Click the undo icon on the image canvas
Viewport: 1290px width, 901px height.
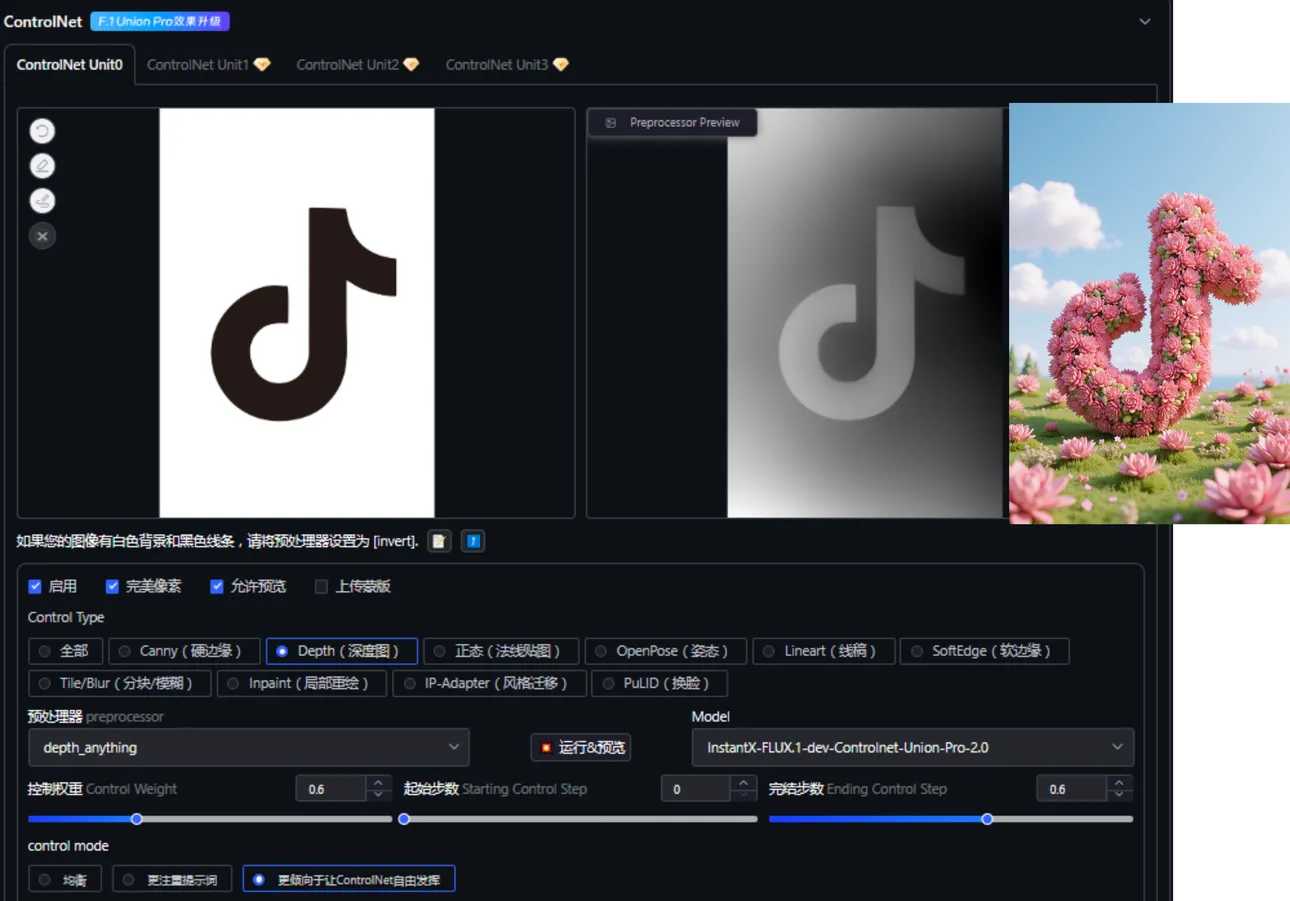[42, 131]
